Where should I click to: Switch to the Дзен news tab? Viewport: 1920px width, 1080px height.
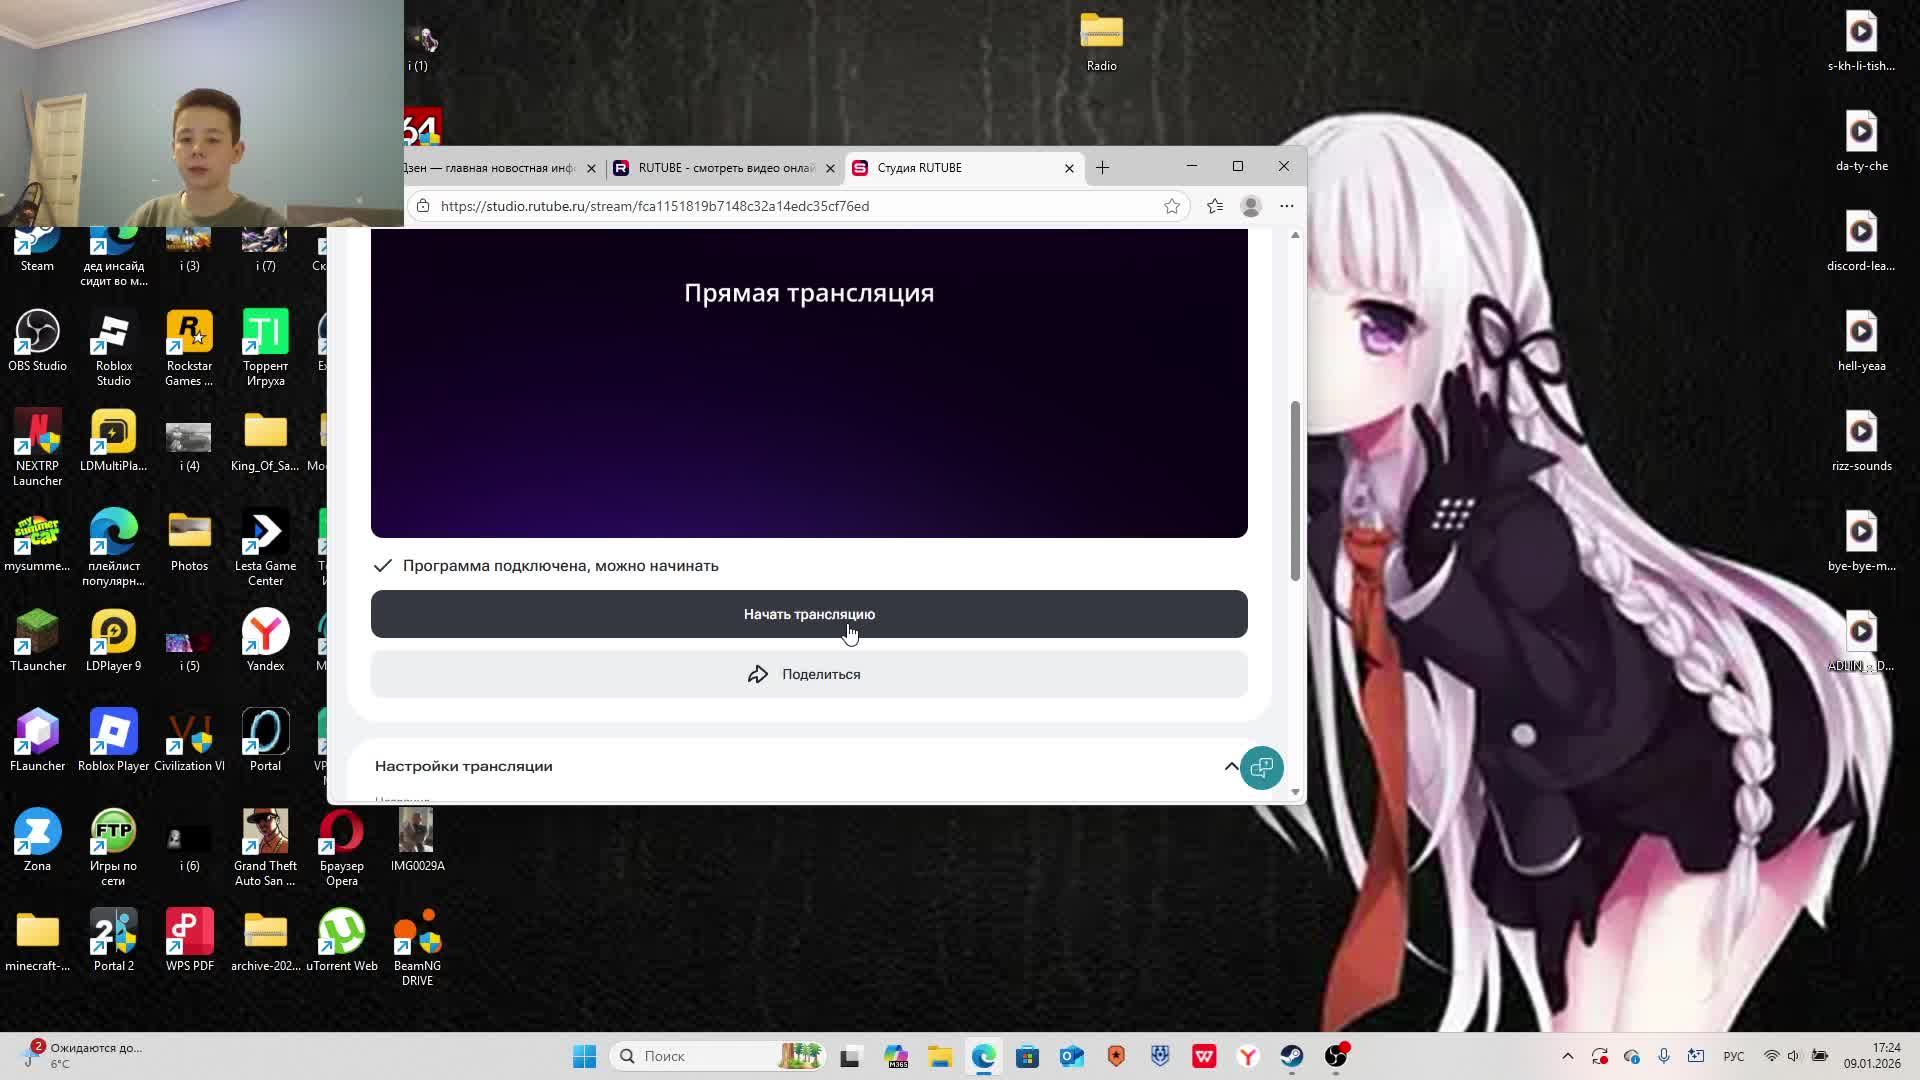click(x=490, y=168)
